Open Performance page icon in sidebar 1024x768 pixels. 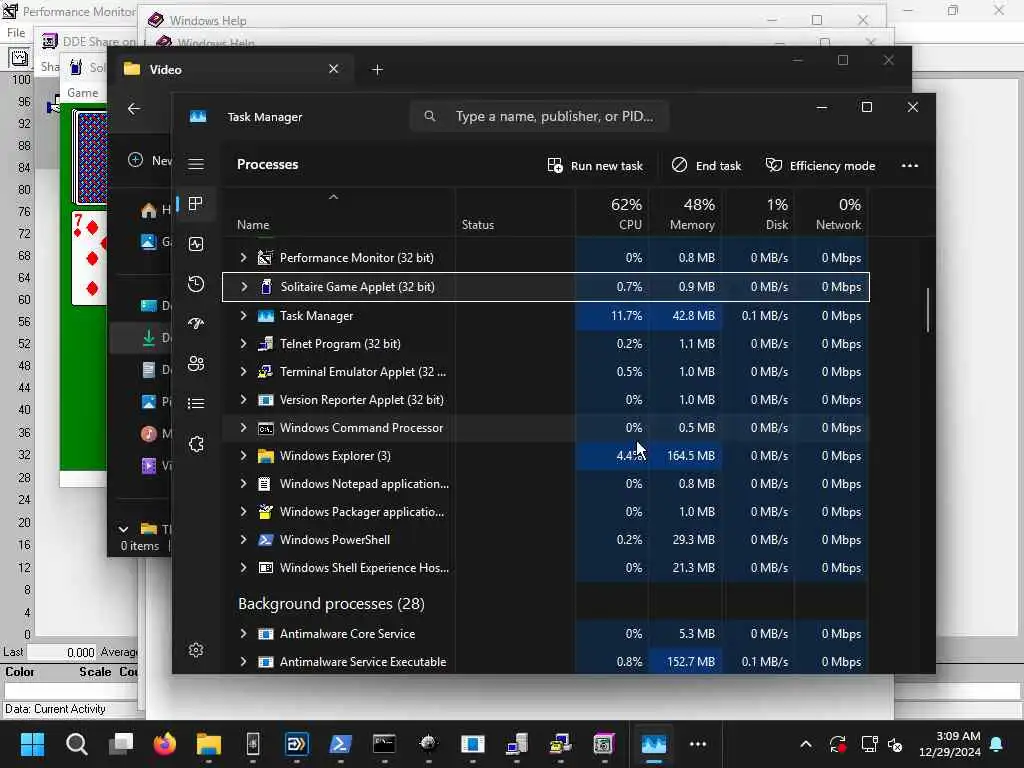pos(196,244)
